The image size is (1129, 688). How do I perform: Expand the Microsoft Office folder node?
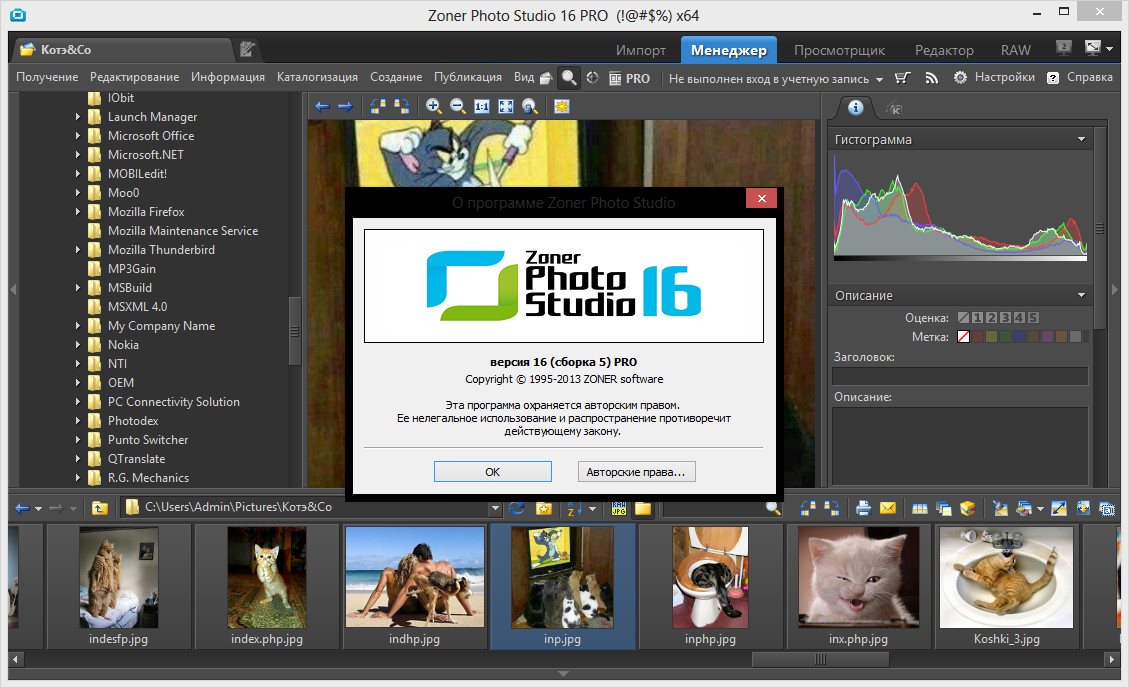[78, 135]
